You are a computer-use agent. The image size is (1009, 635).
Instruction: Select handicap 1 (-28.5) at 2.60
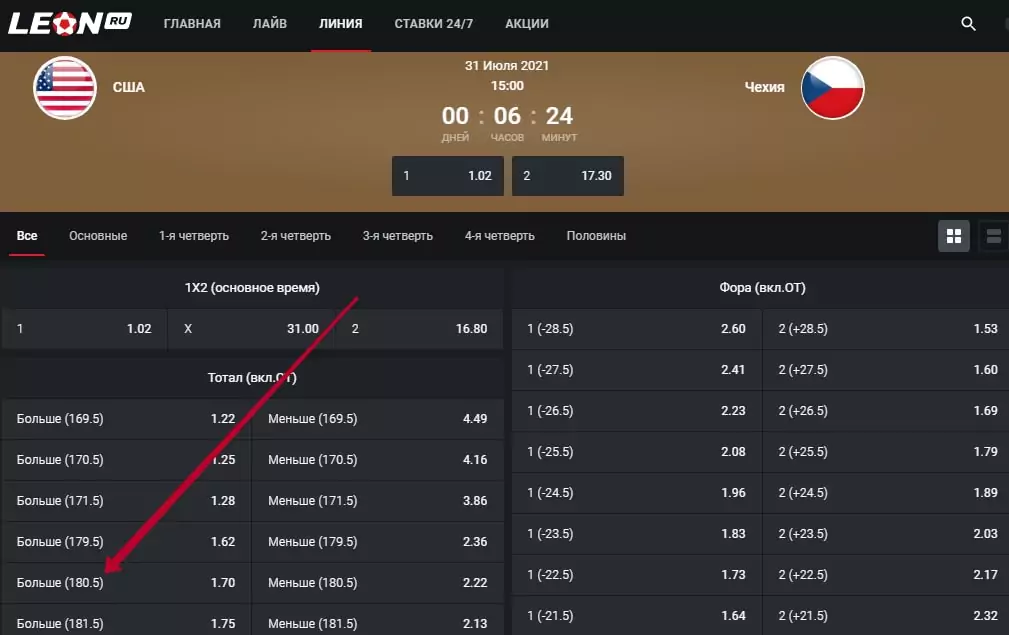click(x=636, y=329)
